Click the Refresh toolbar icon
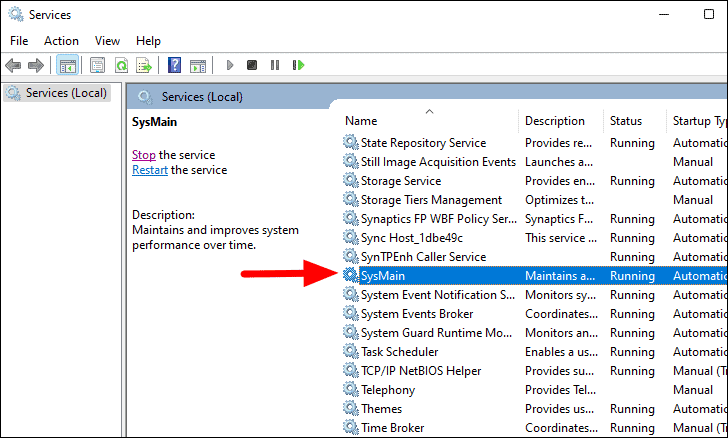 (121, 65)
